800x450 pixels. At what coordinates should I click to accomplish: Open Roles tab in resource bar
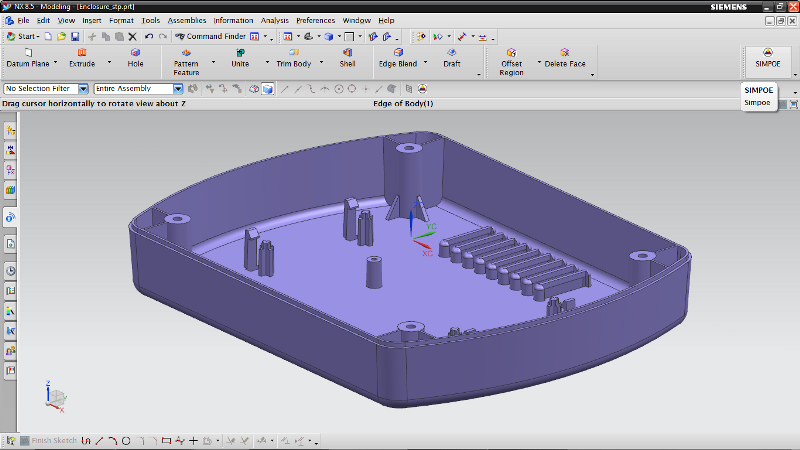10,351
